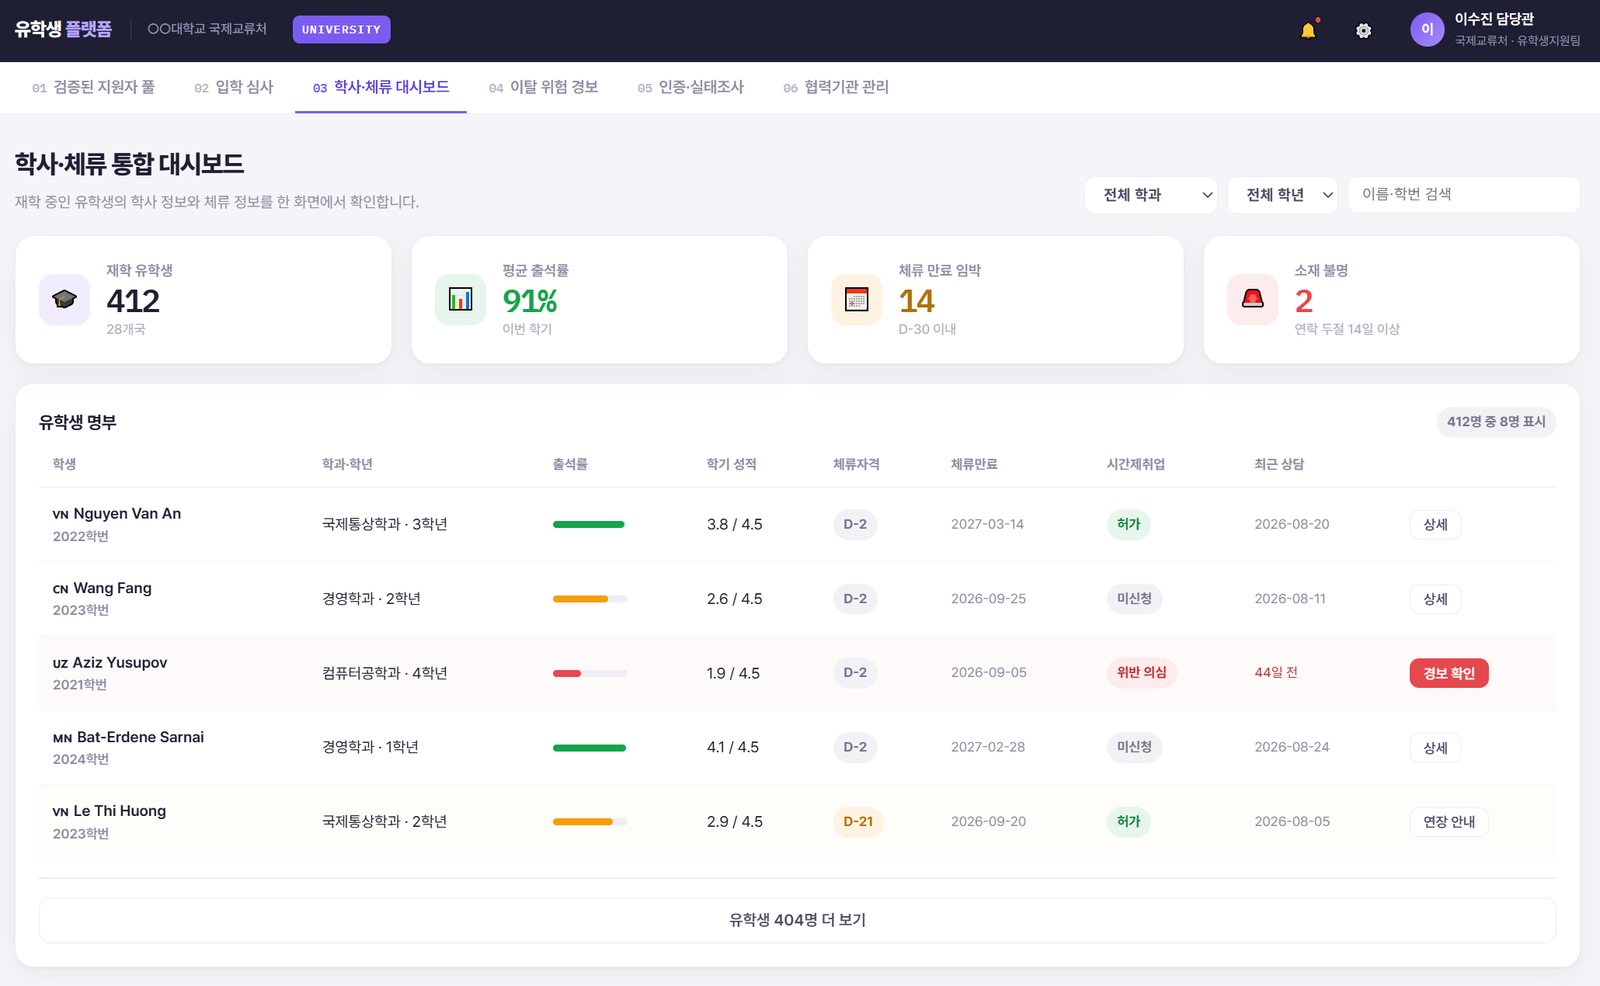The width and height of the screenshot is (1600, 986).
Task: Focus the 이름·학번 검색 search field
Action: [1464, 195]
